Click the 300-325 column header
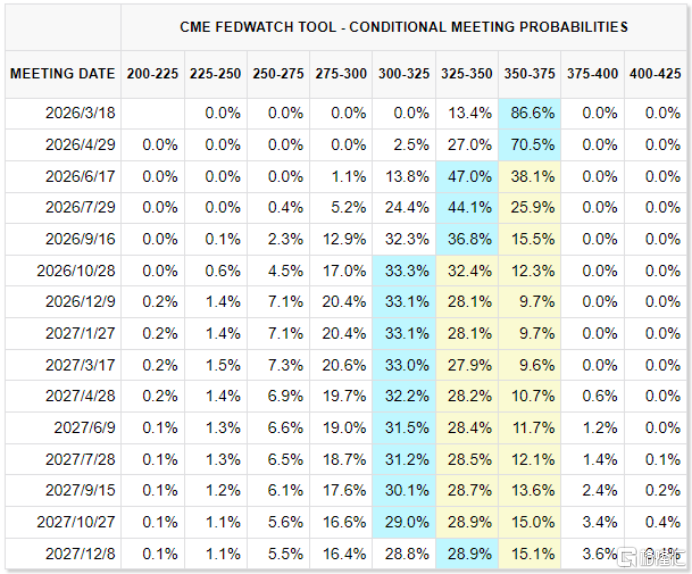 point(404,74)
